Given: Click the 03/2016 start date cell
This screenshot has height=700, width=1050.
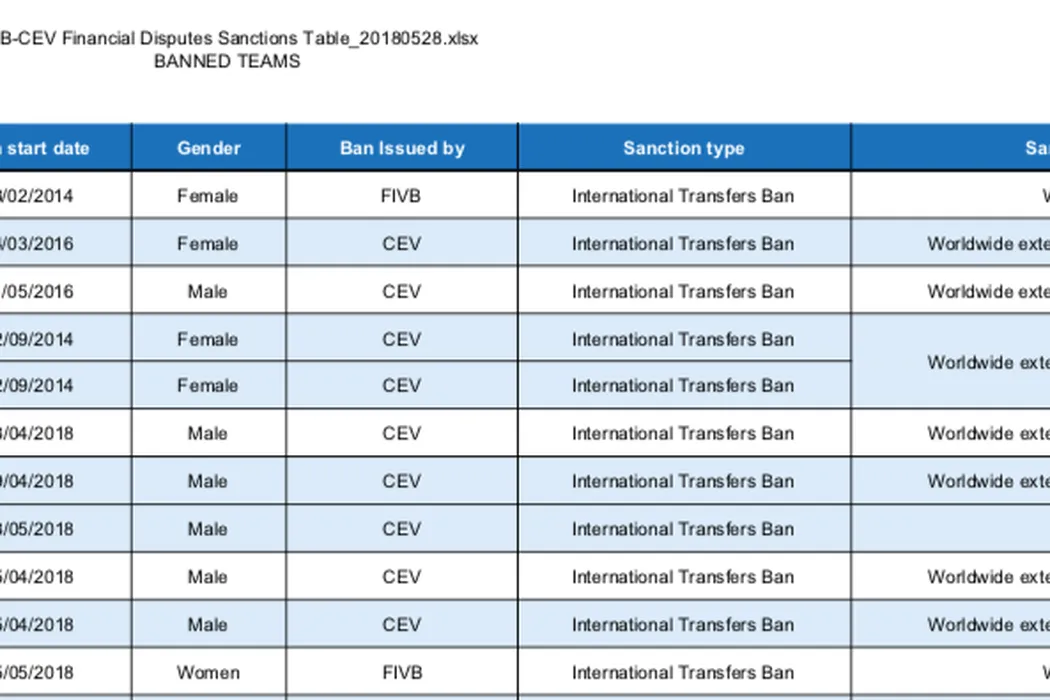Looking at the screenshot, I should pyautogui.click(x=40, y=244).
